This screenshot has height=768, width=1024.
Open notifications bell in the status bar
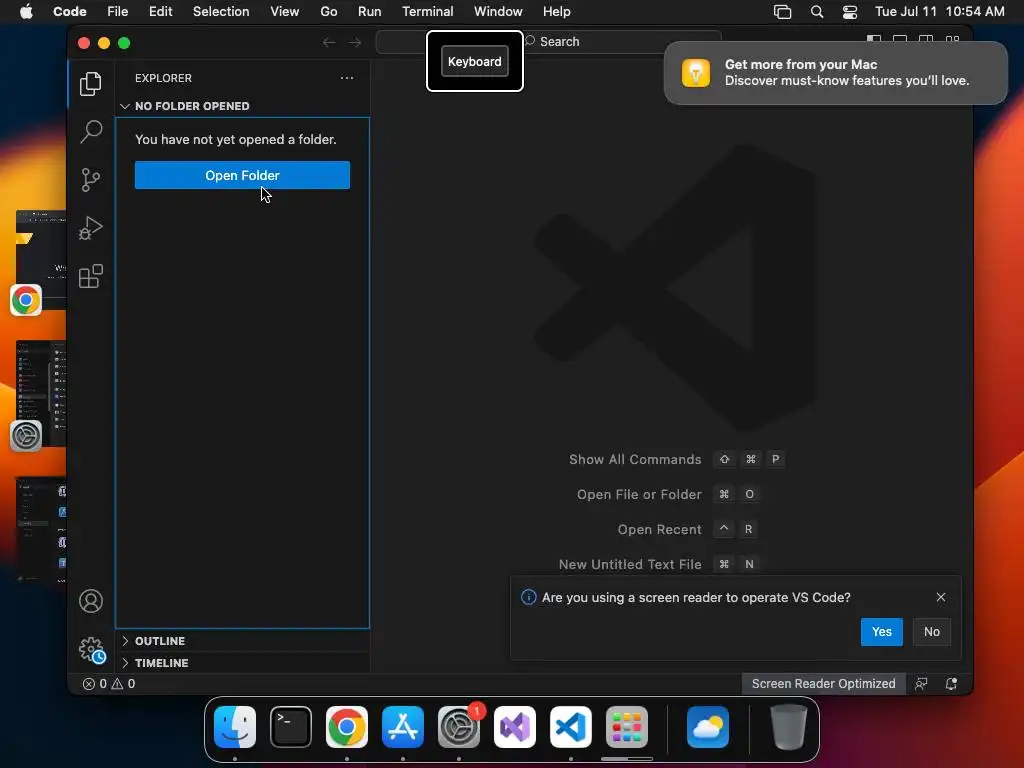coord(952,684)
